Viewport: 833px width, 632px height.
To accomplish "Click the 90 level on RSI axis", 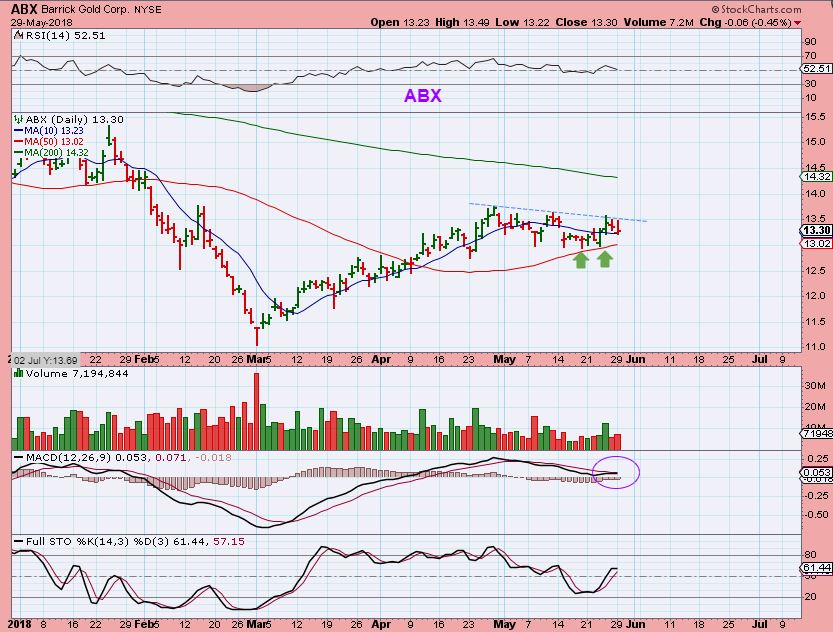I will pyautogui.click(x=811, y=42).
